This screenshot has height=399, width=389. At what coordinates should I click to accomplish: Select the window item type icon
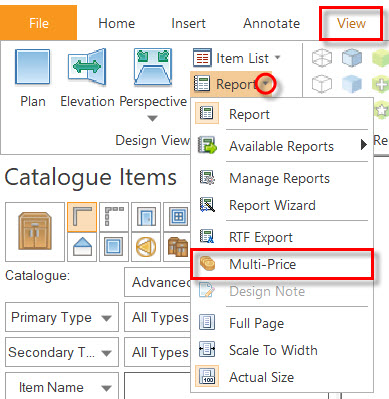point(177,217)
